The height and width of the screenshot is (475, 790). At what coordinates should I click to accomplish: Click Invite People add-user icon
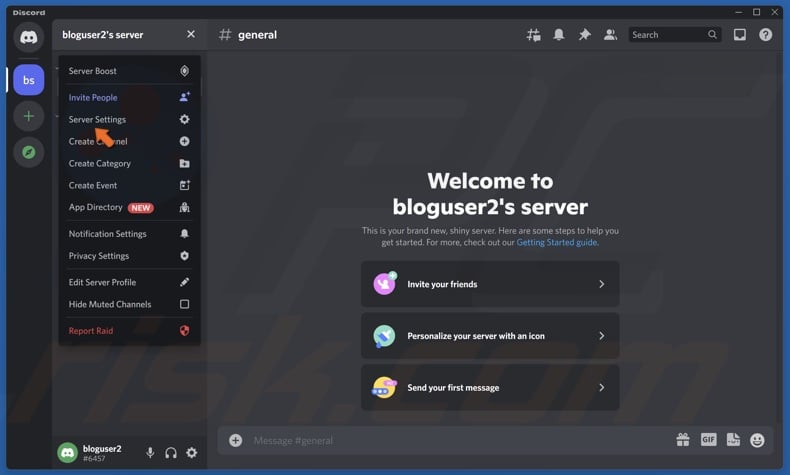[185, 97]
